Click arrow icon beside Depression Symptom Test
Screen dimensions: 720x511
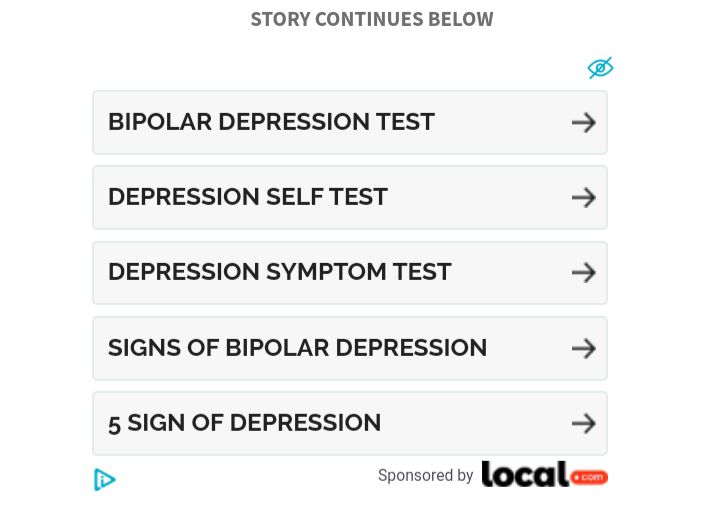coord(584,273)
